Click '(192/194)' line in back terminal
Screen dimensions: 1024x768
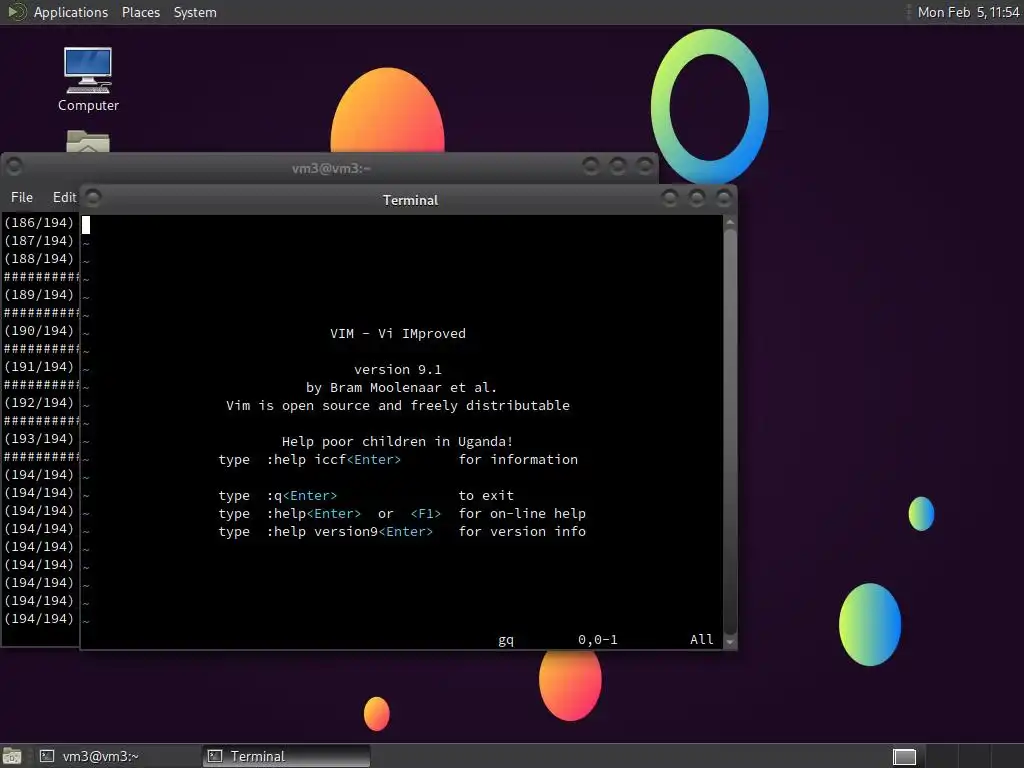point(39,403)
